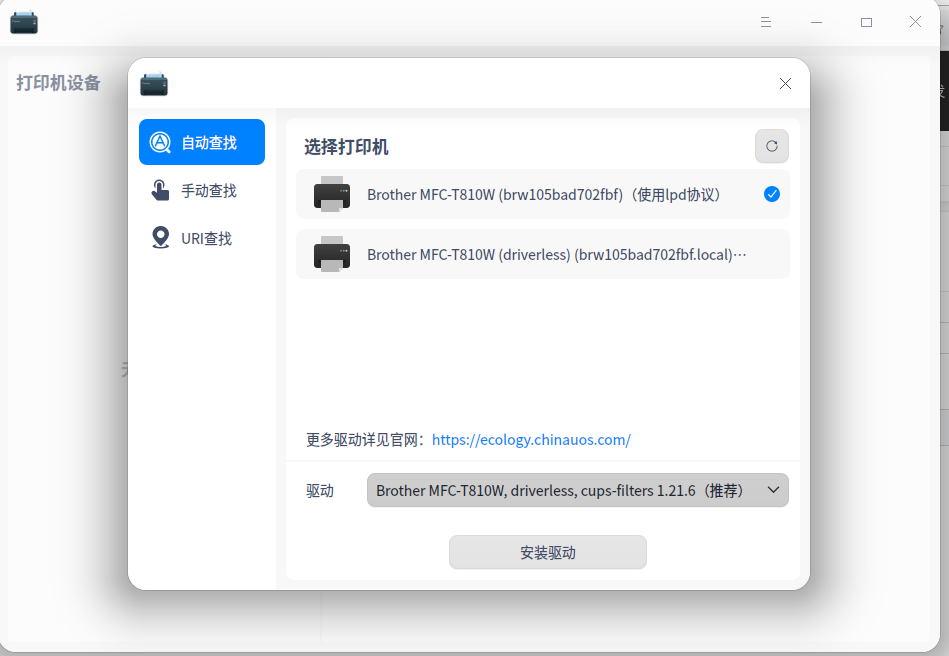This screenshot has height=656, width=949.
Task: Click the printer logo in the dialog titlebar
Action: click(x=152, y=84)
